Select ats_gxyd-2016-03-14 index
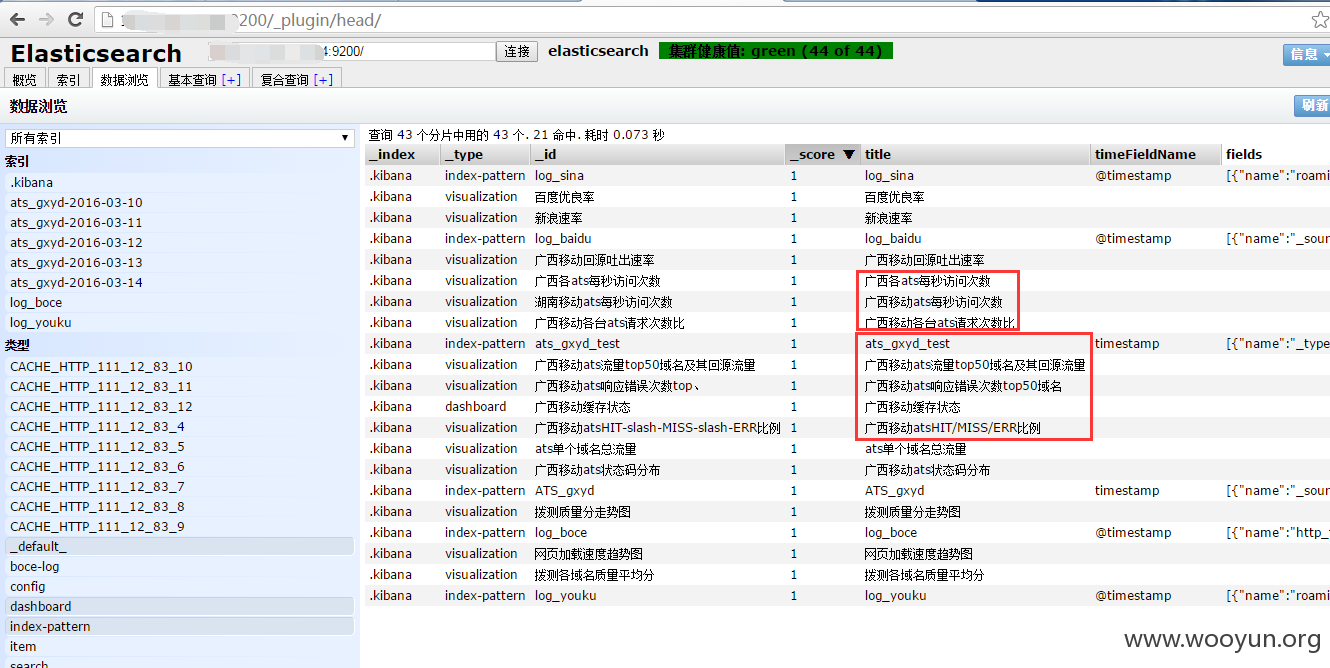 (x=180, y=283)
